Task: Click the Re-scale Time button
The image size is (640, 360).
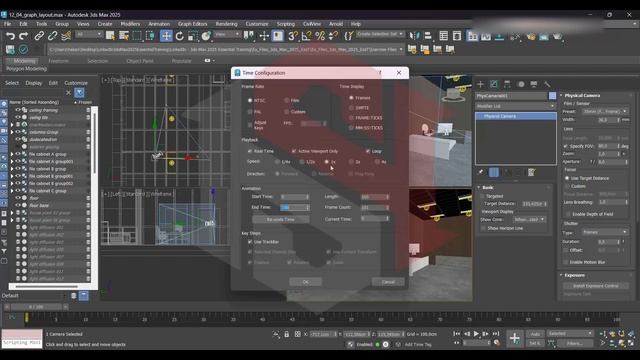Action: pos(280,220)
